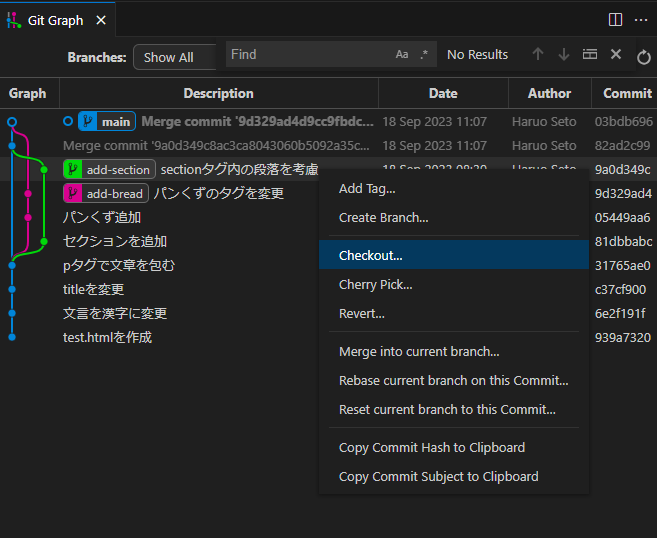Screen dimensions: 657x538
Task: Toggle opening commit details from find
Action: (590, 54)
